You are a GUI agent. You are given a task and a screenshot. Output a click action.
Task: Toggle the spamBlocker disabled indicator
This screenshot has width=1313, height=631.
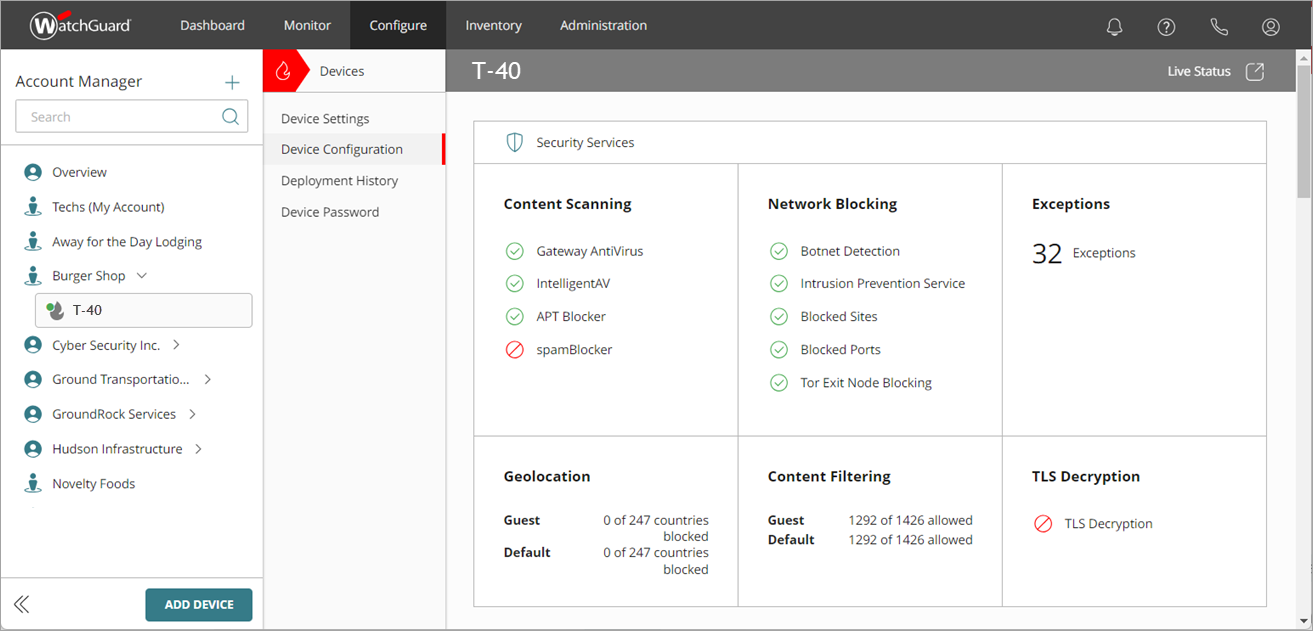tap(514, 349)
